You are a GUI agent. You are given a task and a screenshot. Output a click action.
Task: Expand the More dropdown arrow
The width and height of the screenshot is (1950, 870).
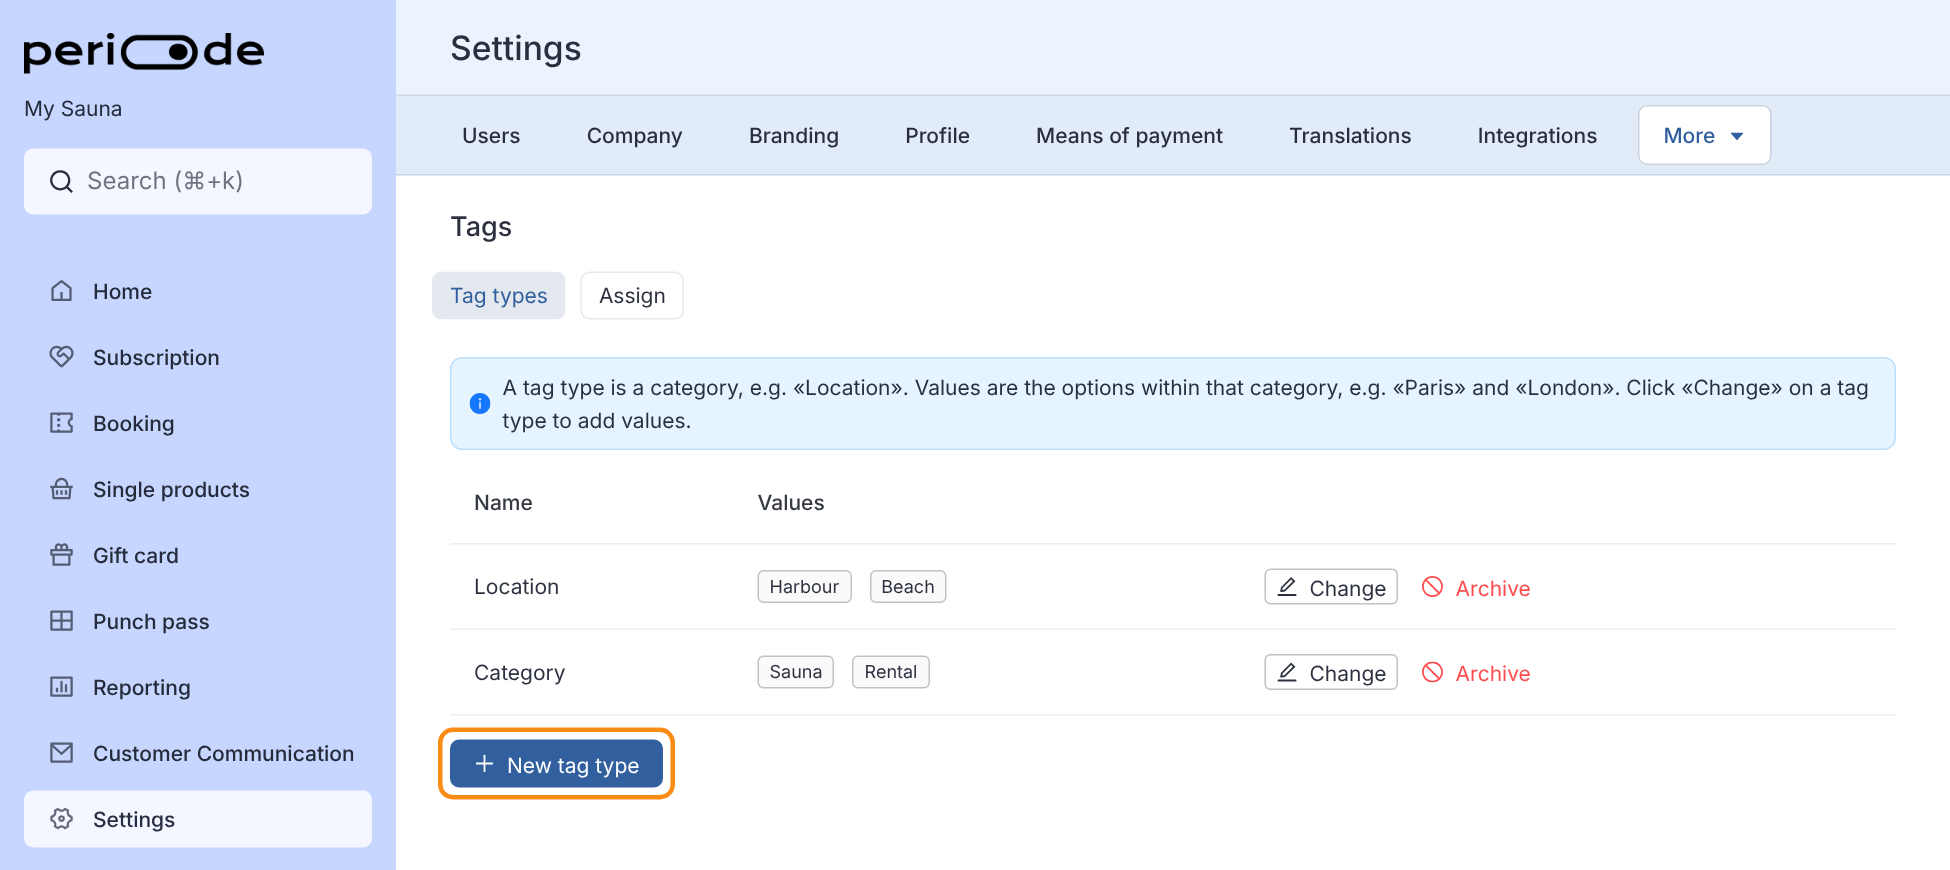tap(1737, 136)
